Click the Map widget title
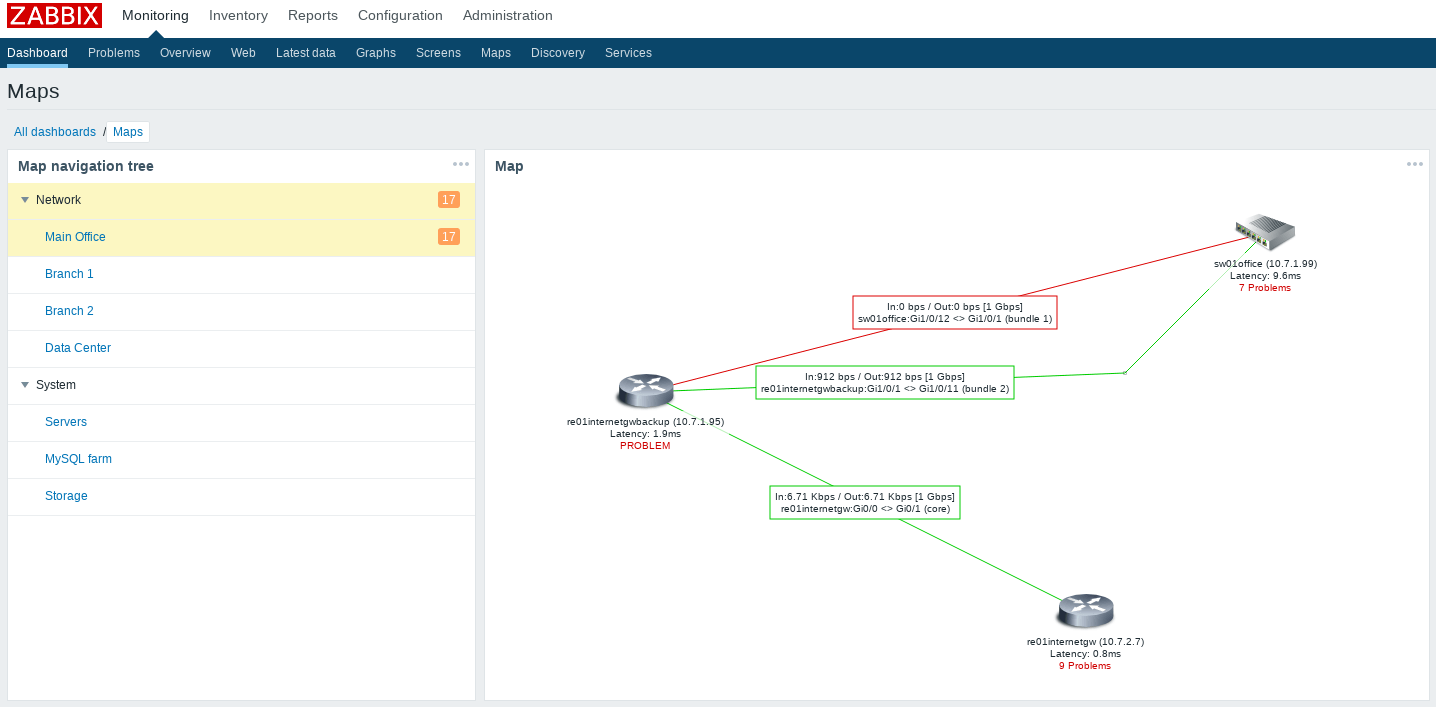This screenshot has height=707, width=1436. 509,166
